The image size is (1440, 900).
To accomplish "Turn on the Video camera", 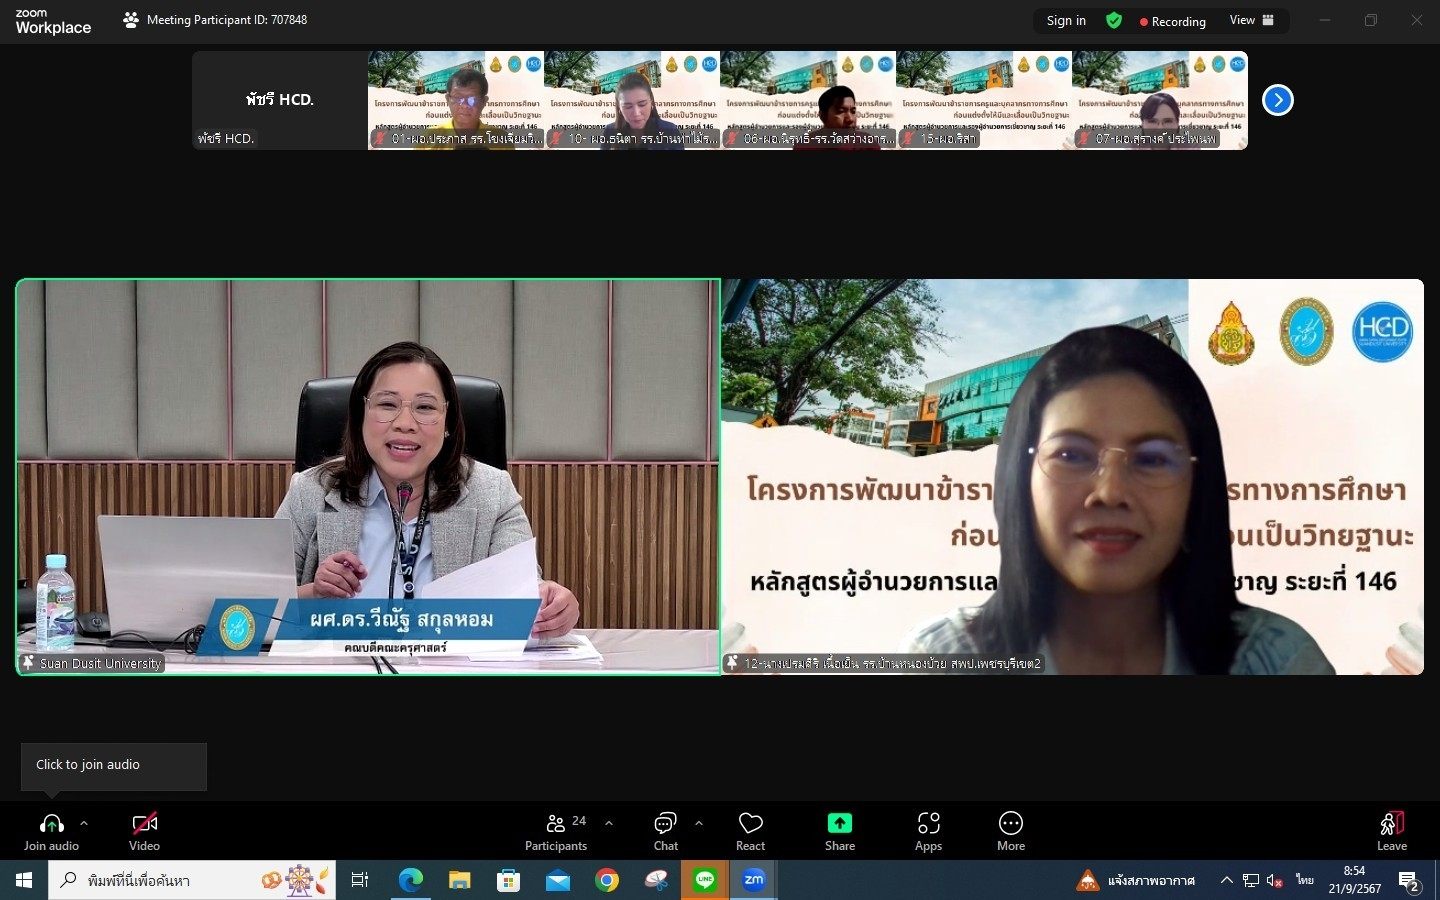I will pyautogui.click(x=144, y=824).
